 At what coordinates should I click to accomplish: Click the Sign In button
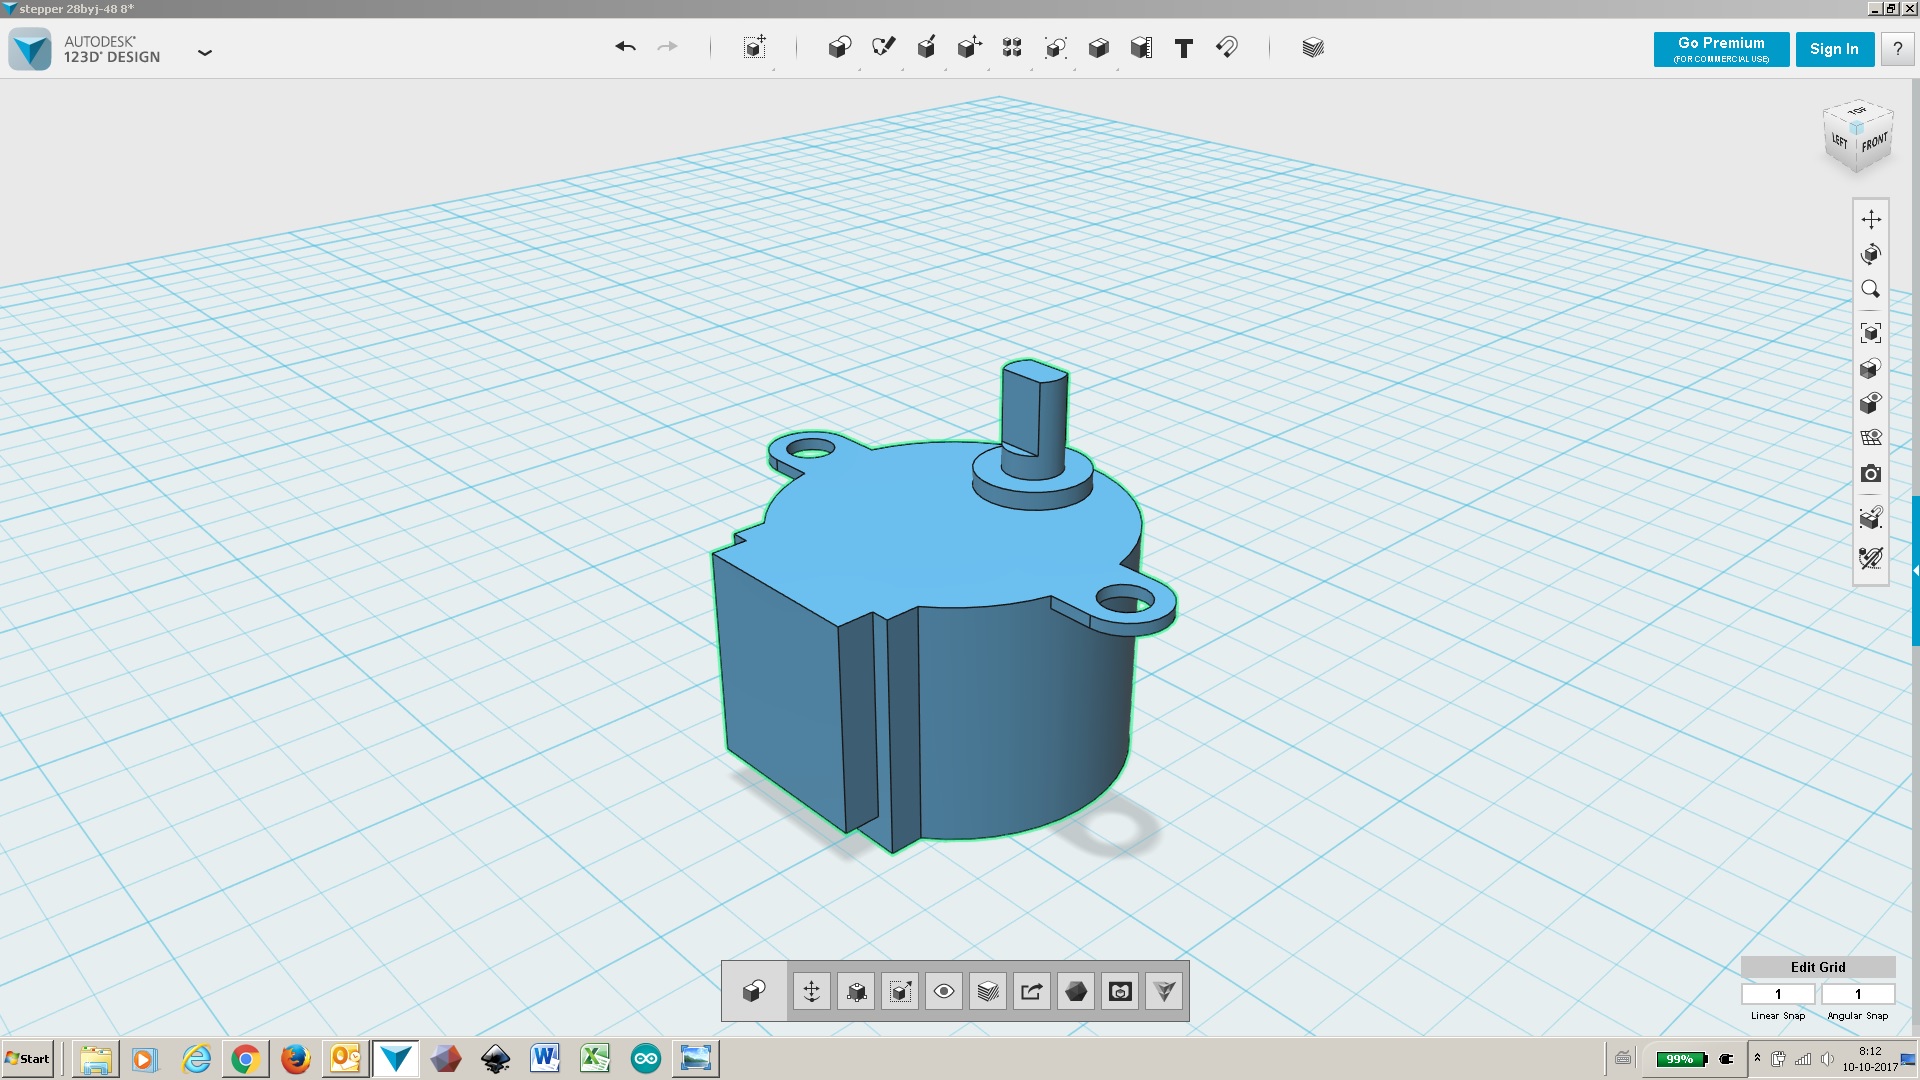[x=1834, y=49]
